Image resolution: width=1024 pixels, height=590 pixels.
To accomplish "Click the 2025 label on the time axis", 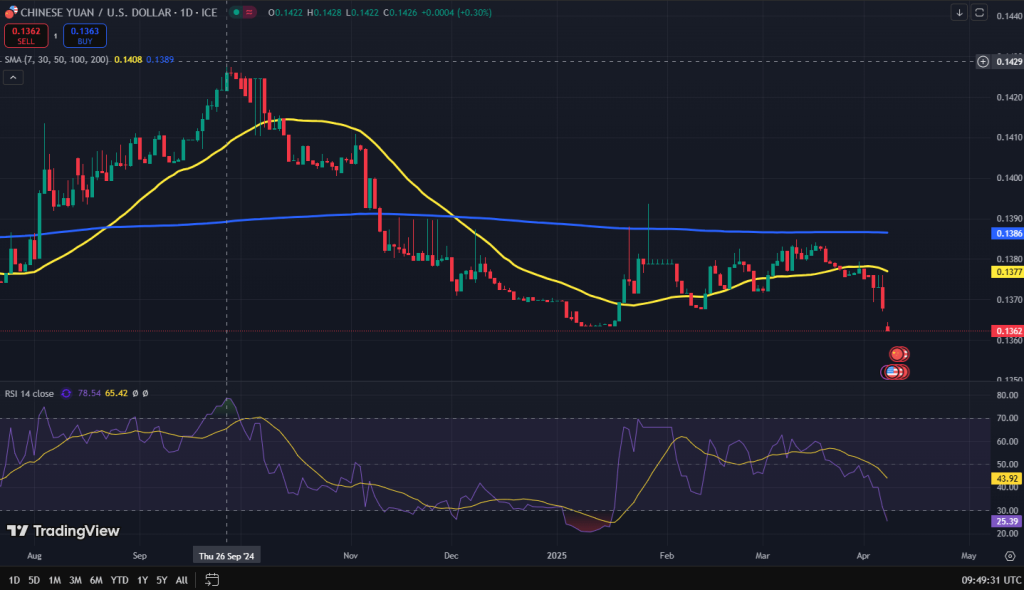I will (556, 556).
